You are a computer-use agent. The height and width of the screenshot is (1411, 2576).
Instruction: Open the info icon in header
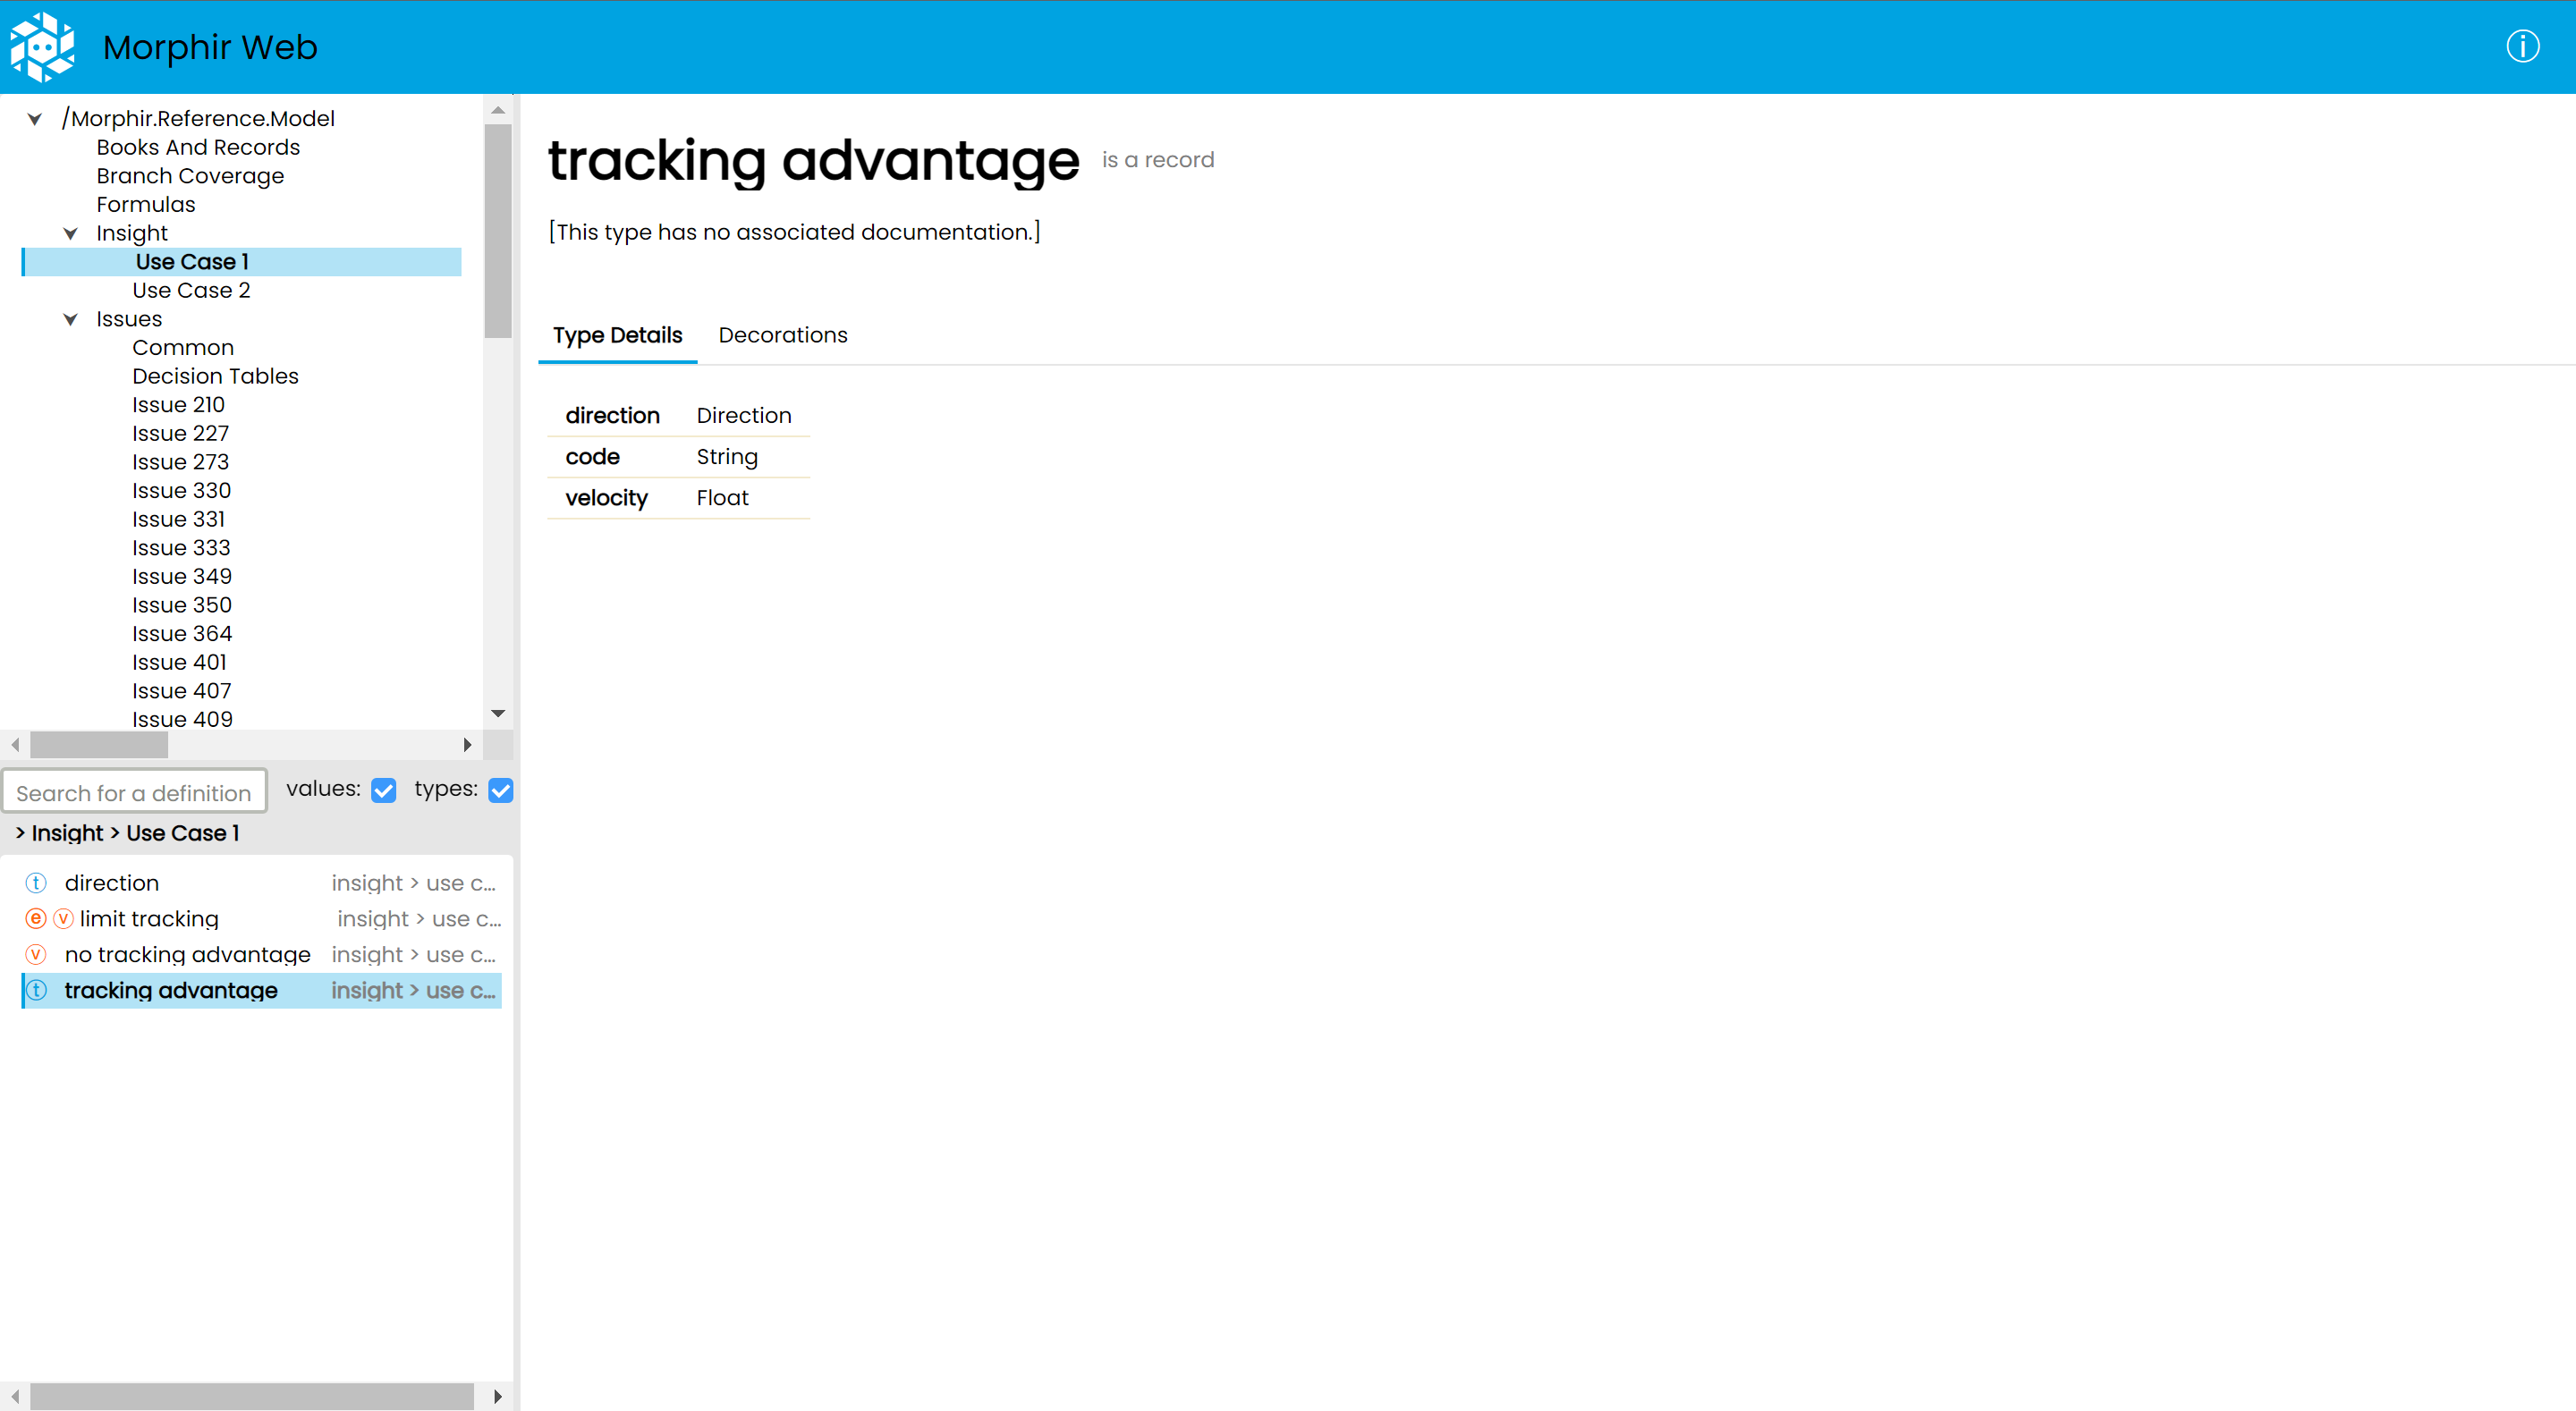pos(2522,46)
